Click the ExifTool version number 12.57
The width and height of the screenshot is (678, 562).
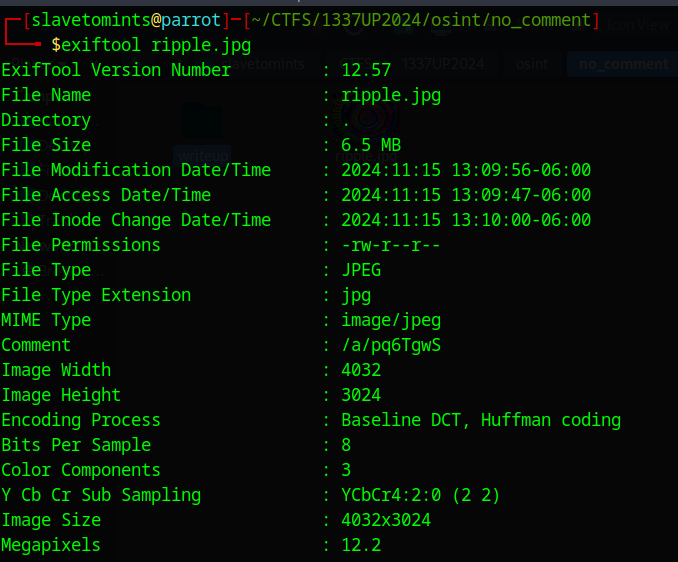pyautogui.click(x=366, y=70)
